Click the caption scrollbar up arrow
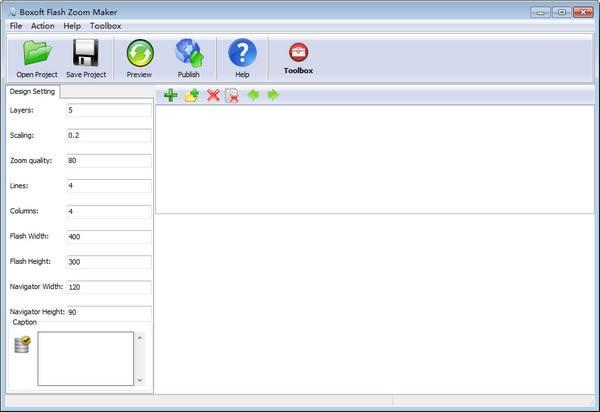600x412 pixels. coord(140,337)
